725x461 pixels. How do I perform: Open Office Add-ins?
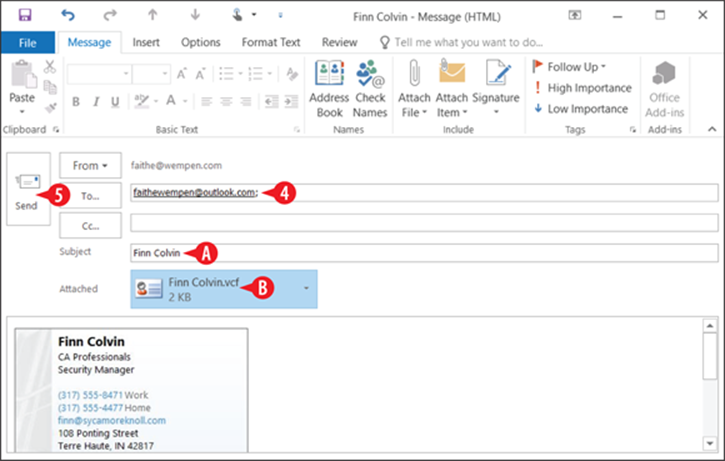[664, 89]
